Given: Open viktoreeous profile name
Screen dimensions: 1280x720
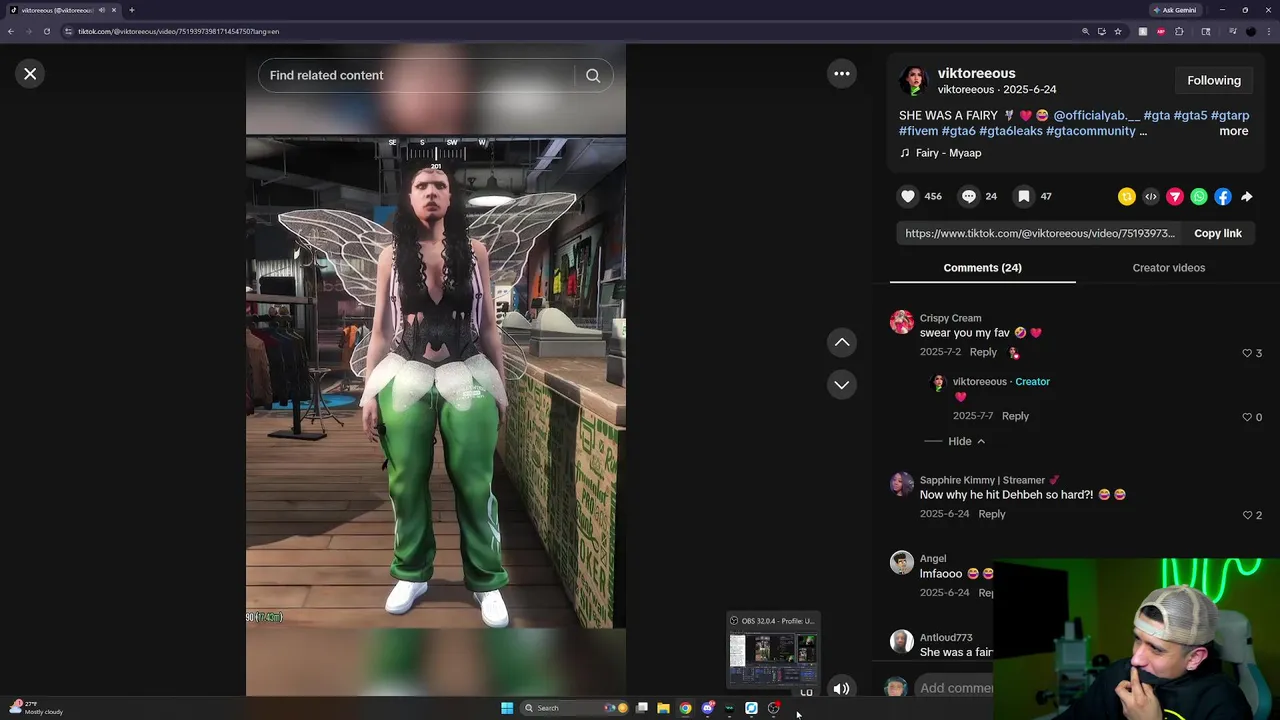Looking at the screenshot, I should point(976,73).
